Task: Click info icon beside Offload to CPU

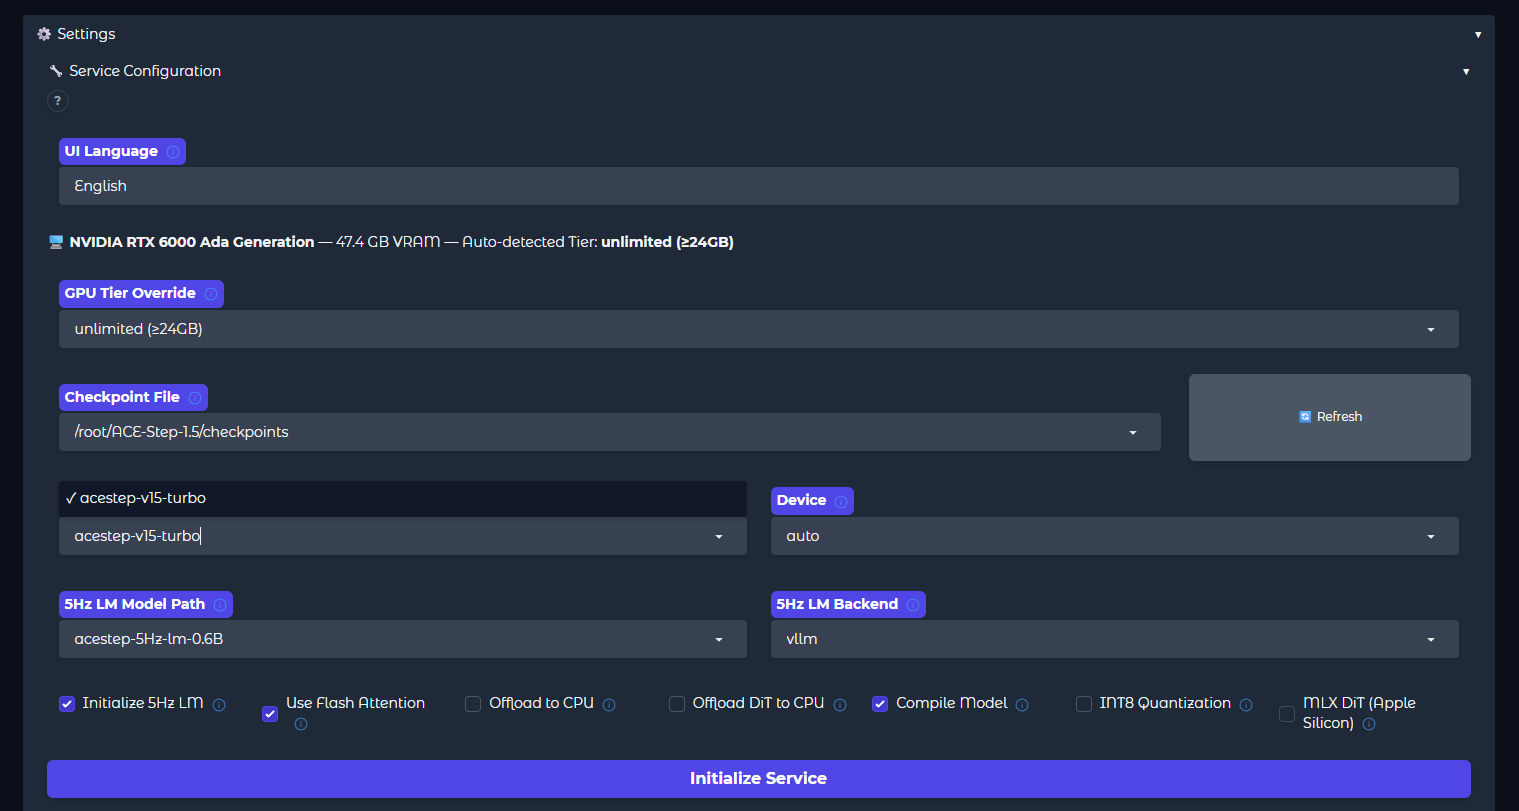Action: click(609, 705)
